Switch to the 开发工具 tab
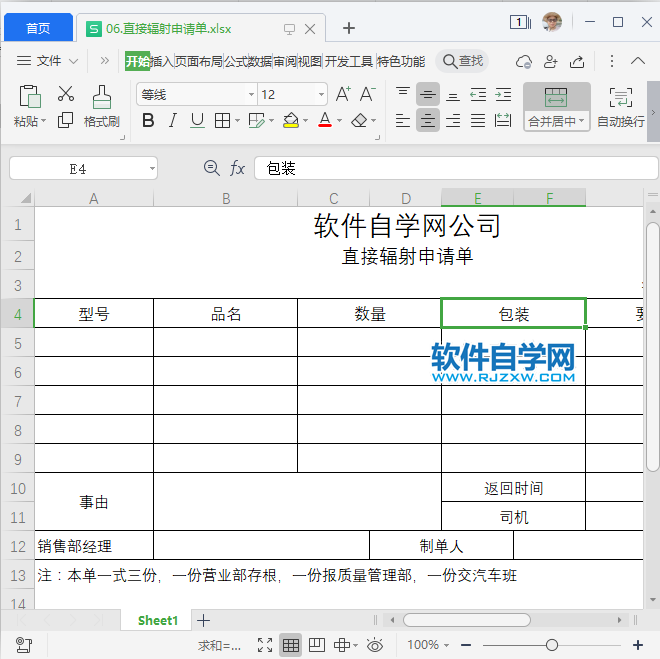Viewport: 660px width, 659px height. [349, 61]
